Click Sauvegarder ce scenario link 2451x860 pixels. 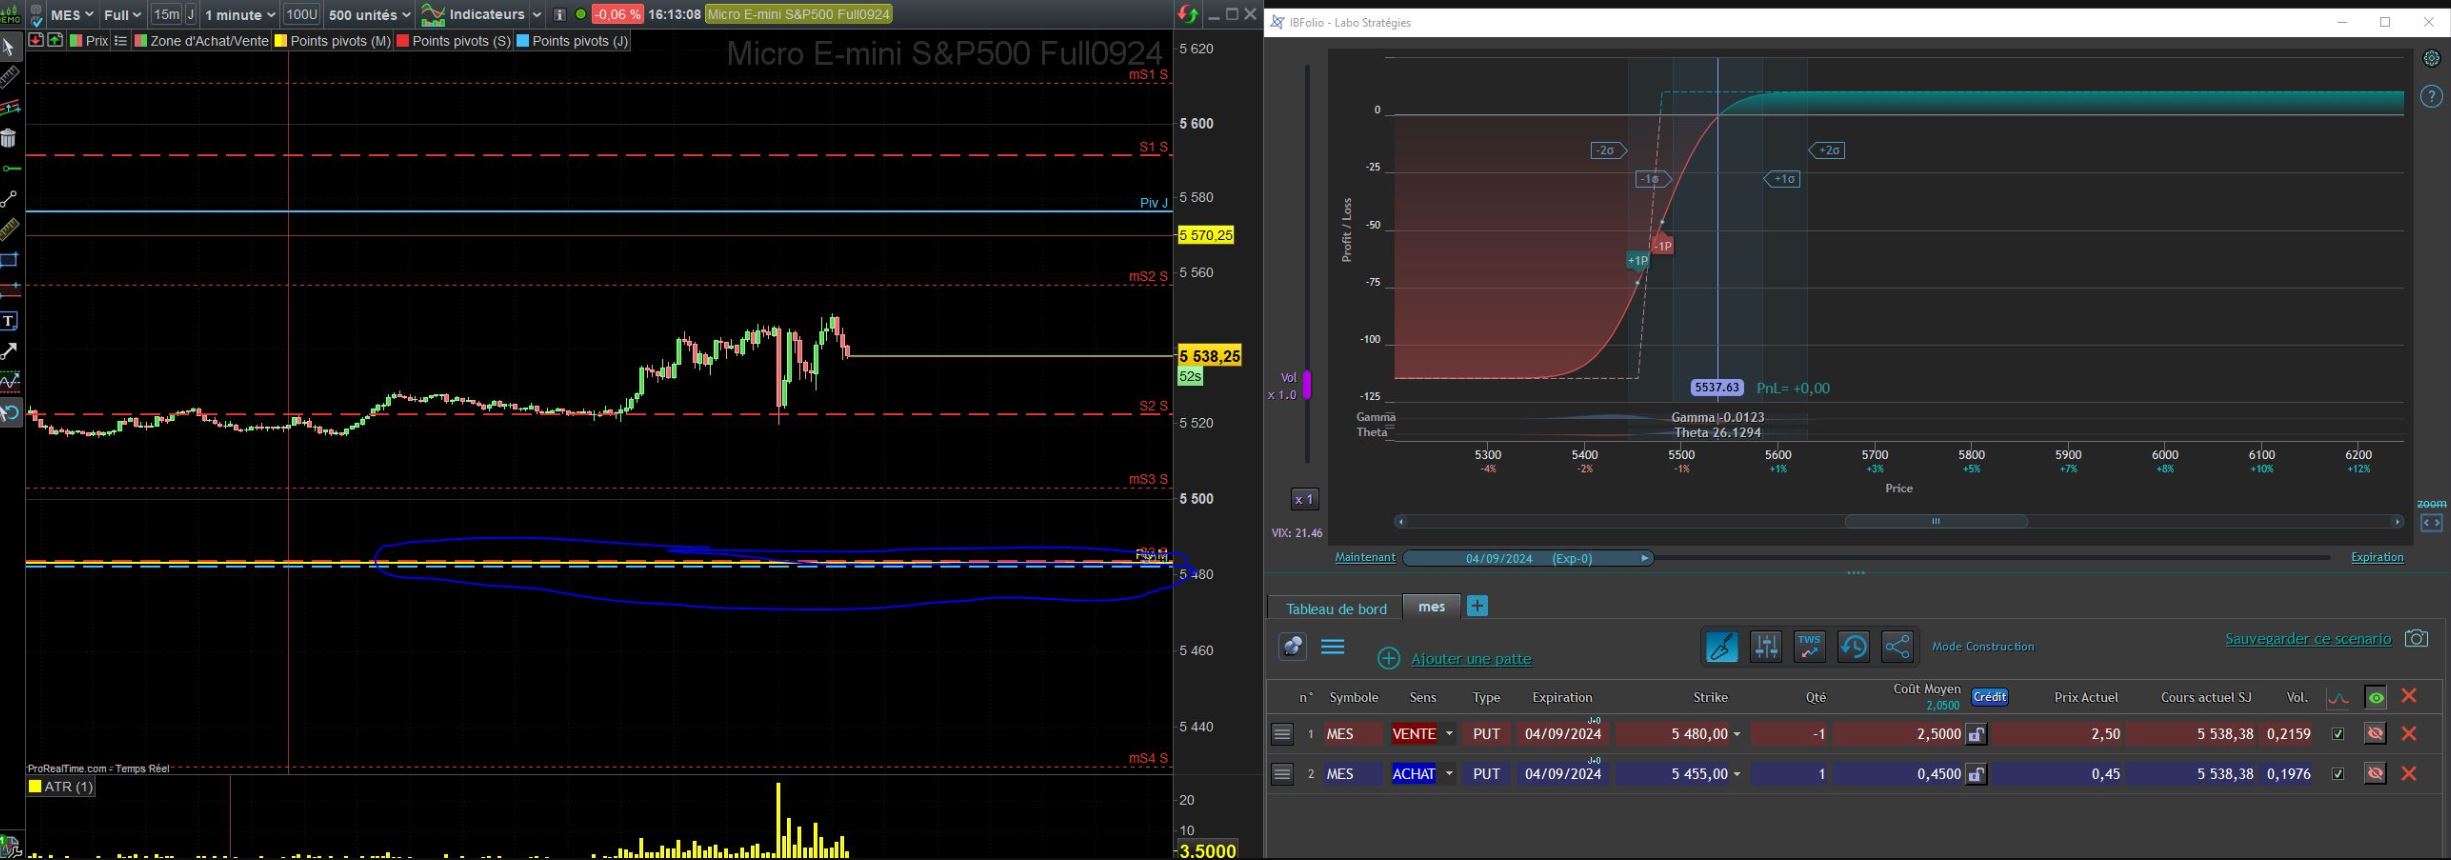click(x=2307, y=639)
